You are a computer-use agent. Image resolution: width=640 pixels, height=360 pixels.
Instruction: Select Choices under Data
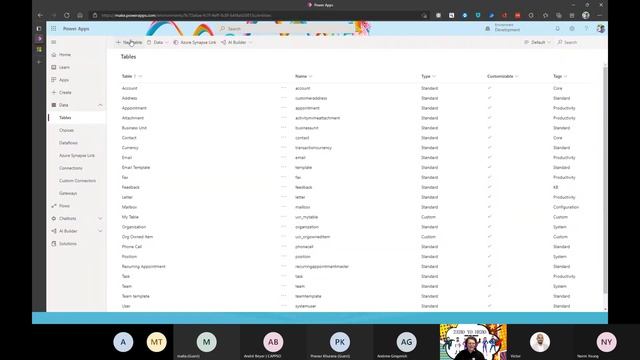66,130
